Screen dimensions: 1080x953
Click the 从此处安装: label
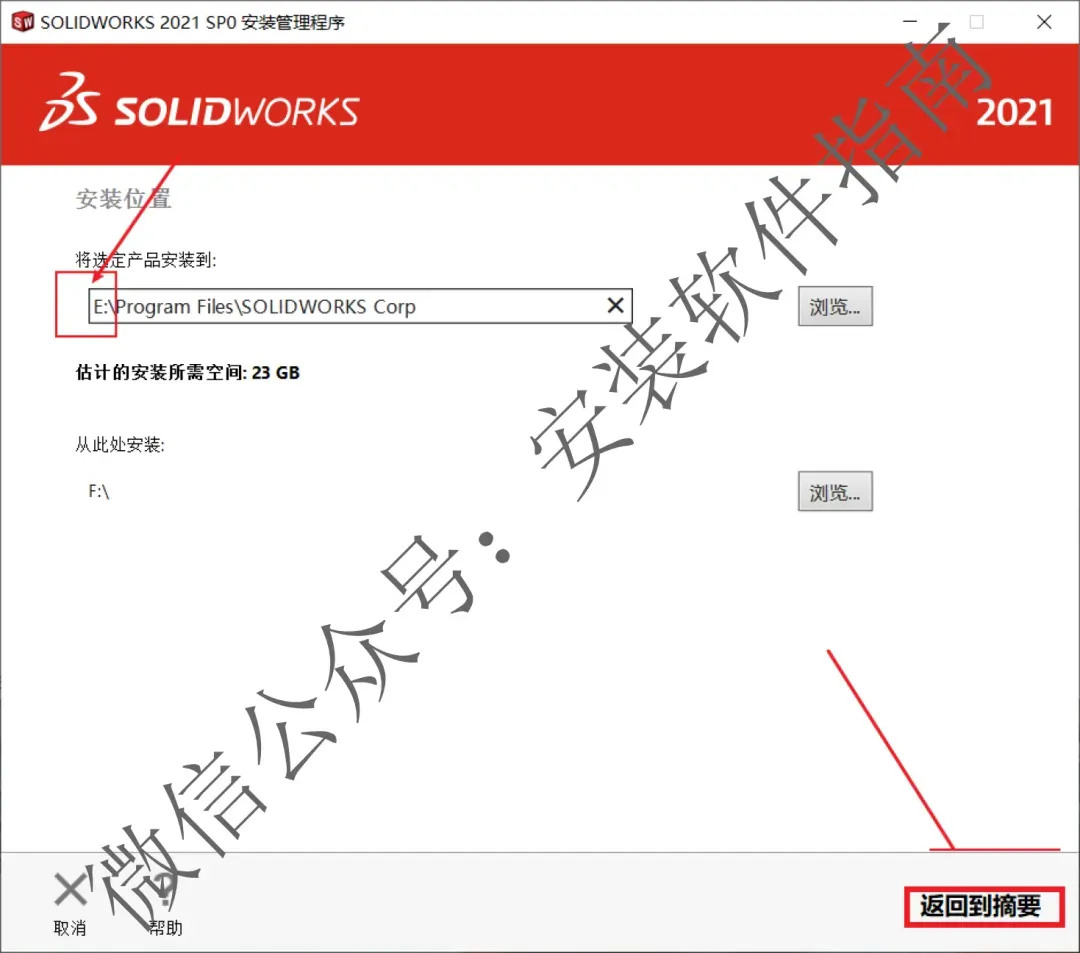tap(120, 445)
